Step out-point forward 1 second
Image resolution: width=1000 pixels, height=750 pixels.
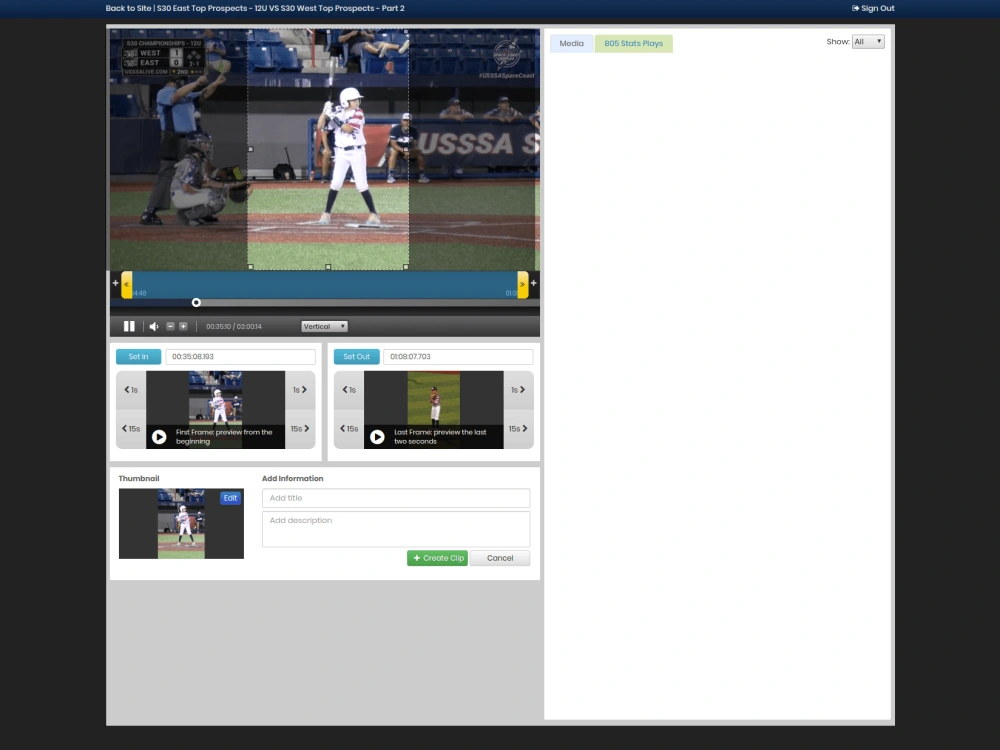(518, 390)
